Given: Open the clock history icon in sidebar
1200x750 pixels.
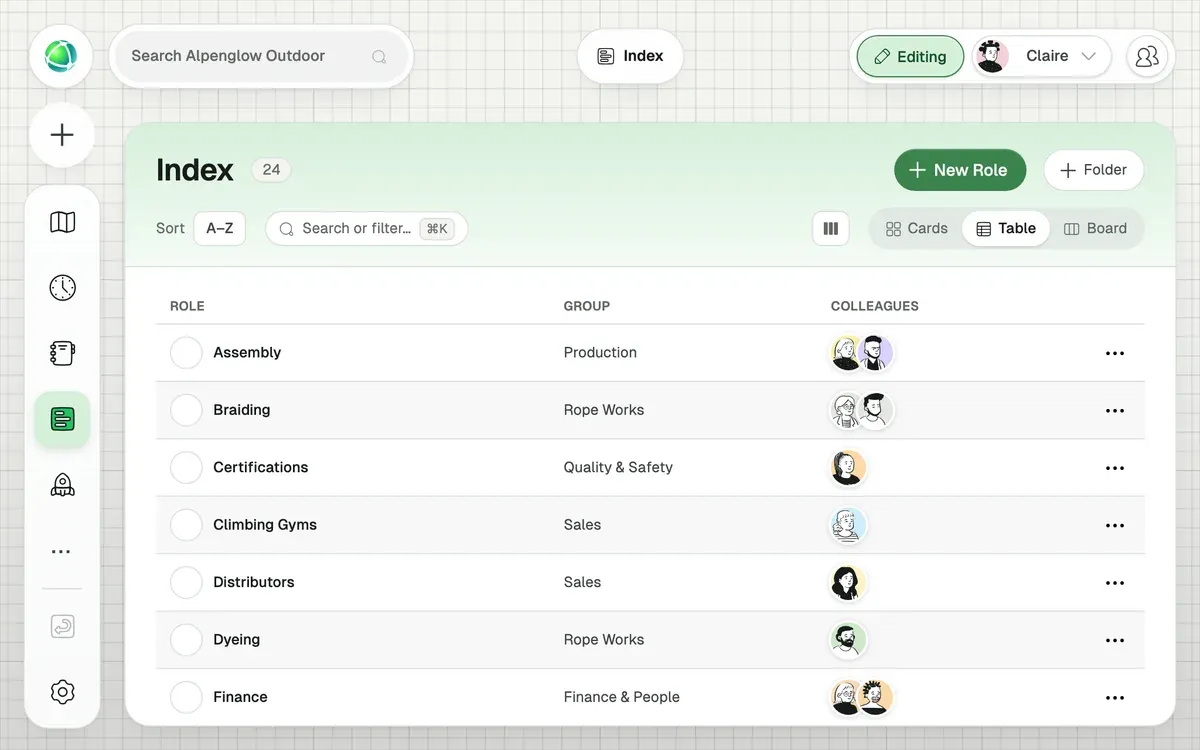Looking at the screenshot, I should [x=62, y=288].
